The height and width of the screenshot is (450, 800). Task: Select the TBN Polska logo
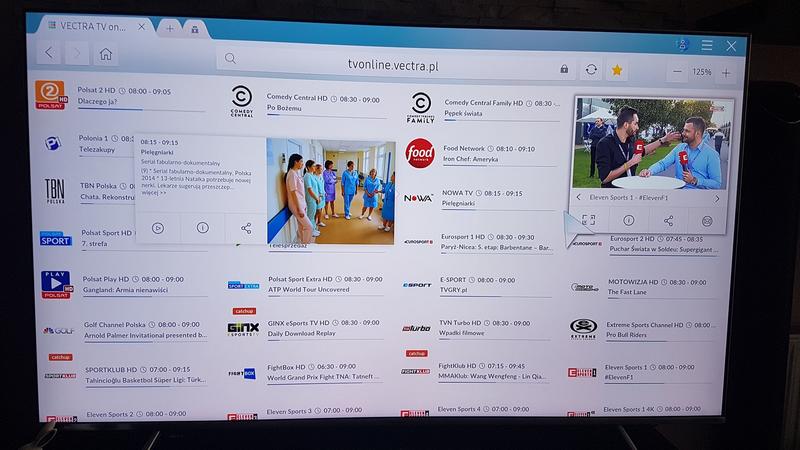[x=55, y=191]
